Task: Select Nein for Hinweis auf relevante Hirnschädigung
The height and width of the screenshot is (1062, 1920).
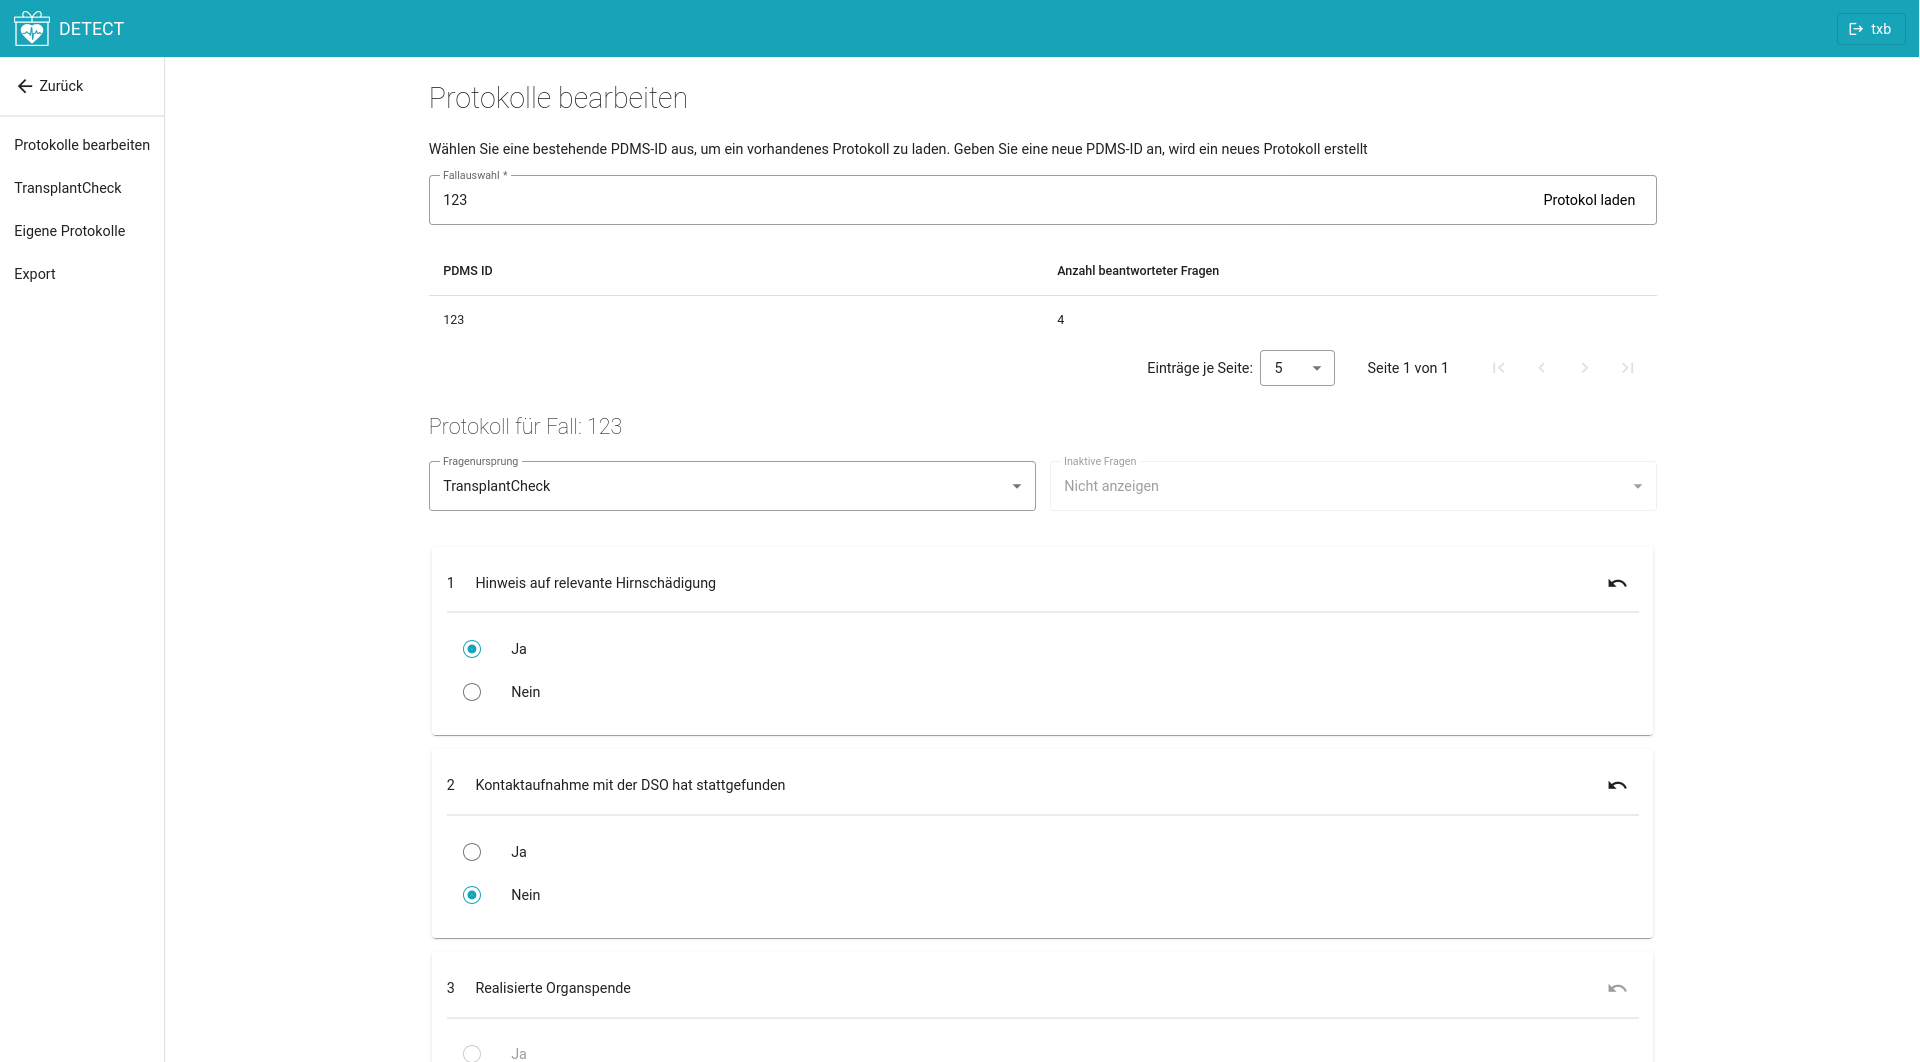Action: coord(472,692)
